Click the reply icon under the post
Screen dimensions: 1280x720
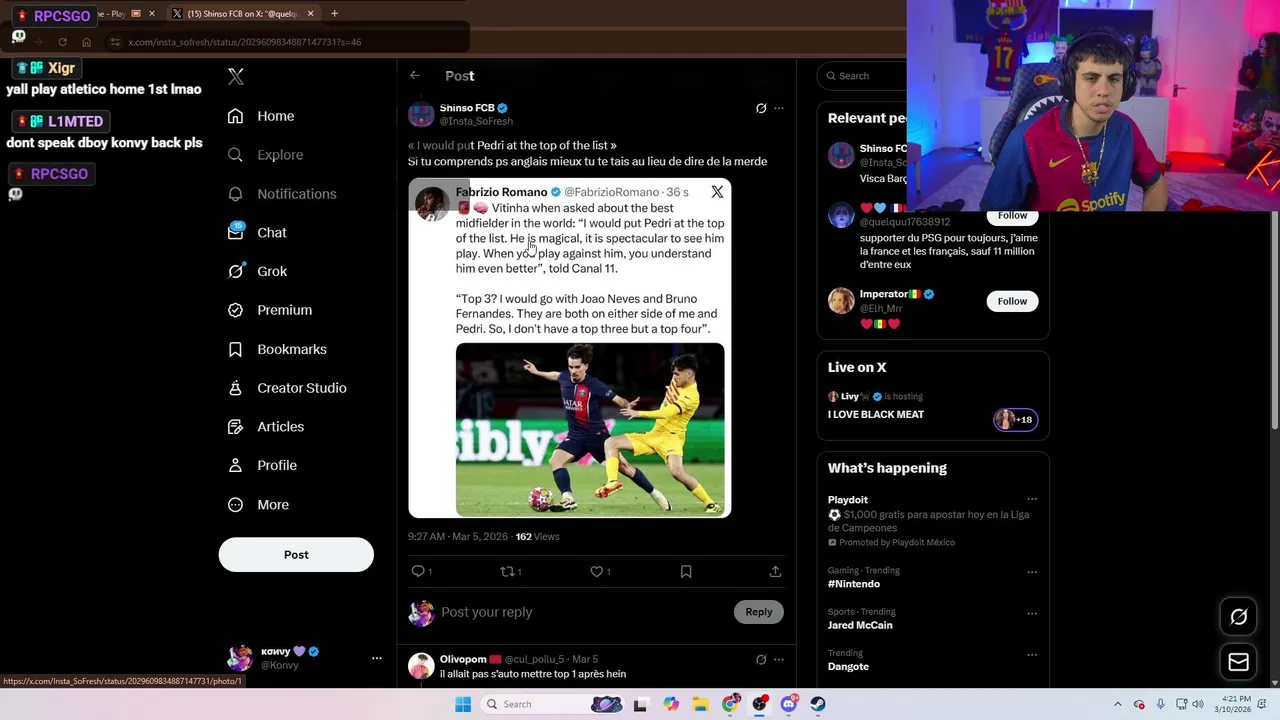pos(418,571)
